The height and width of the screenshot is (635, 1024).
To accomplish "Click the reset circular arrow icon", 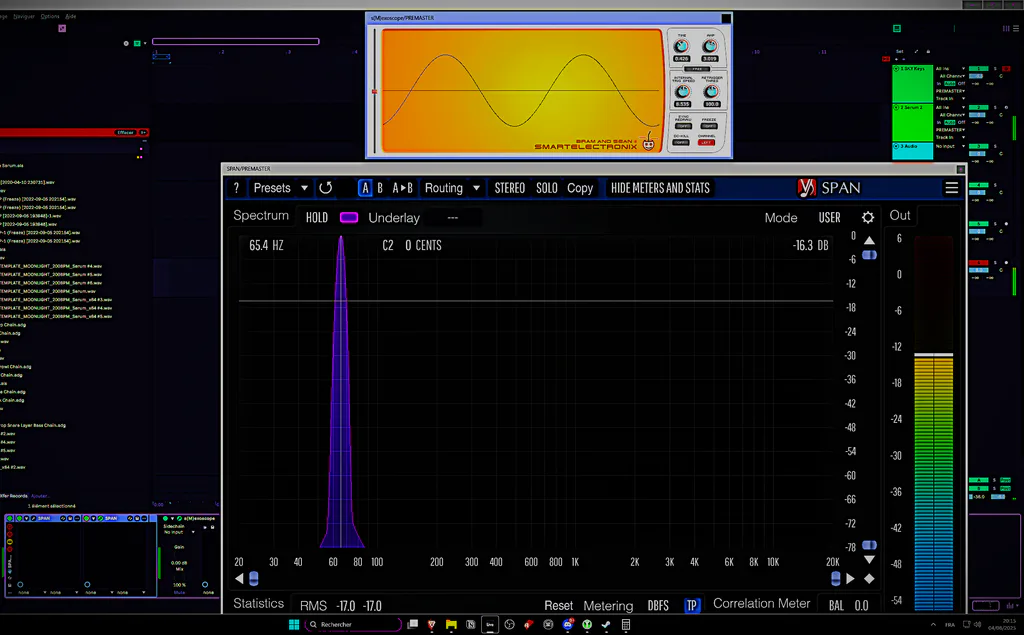I will [x=325, y=188].
